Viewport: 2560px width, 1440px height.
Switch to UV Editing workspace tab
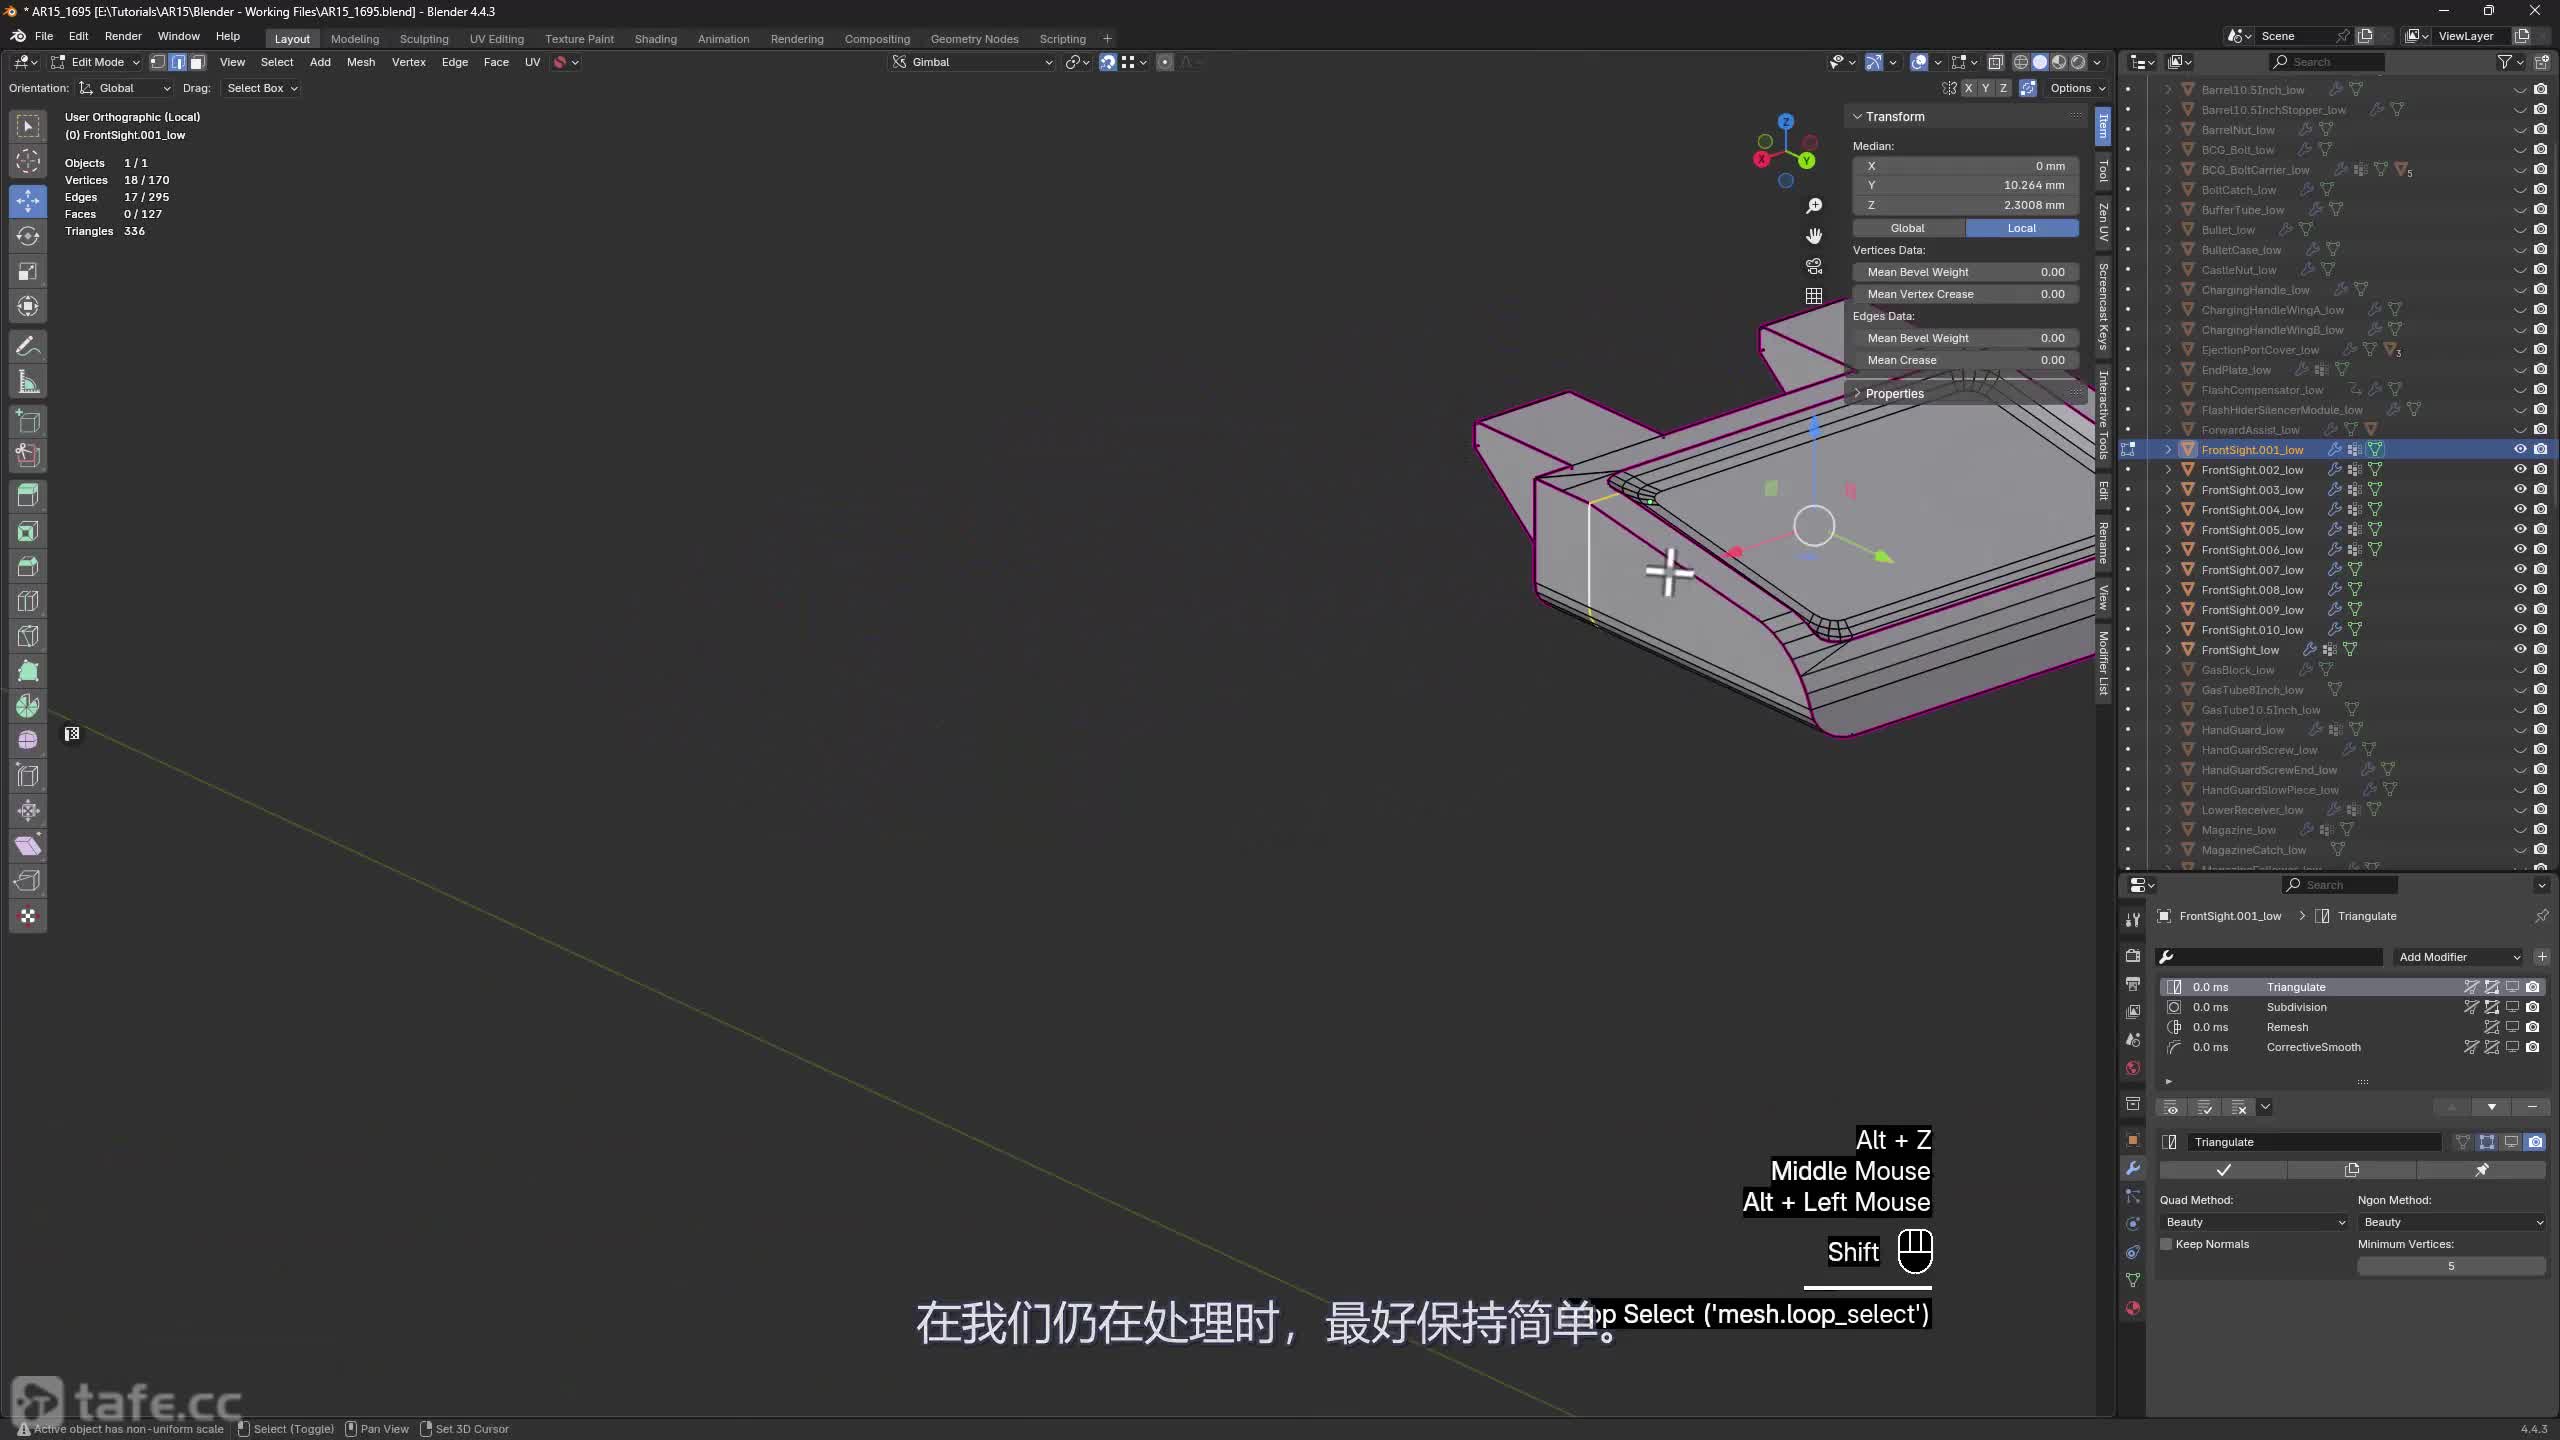pos(496,39)
